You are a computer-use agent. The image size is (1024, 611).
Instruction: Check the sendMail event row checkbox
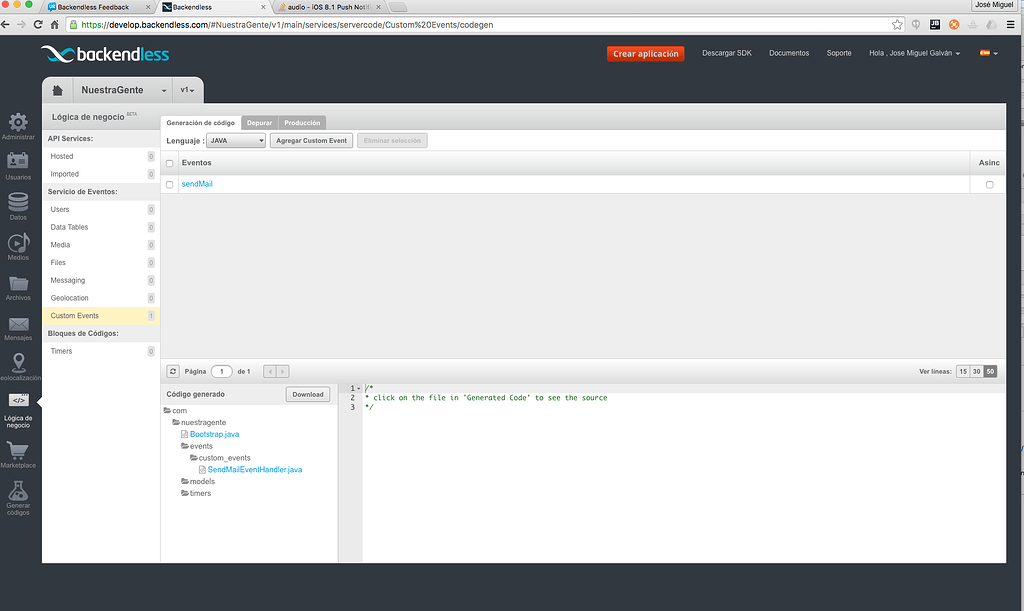click(x=170, y=185)
